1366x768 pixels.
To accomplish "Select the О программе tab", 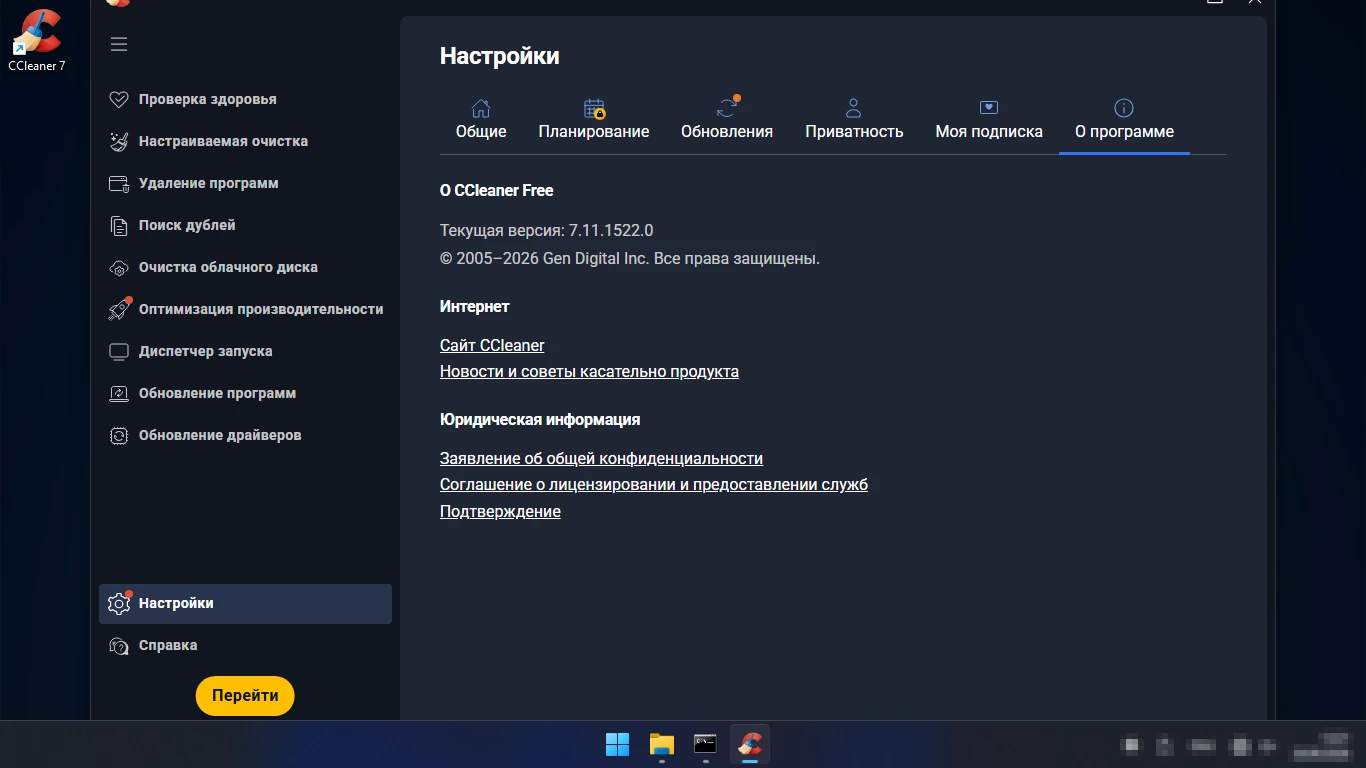I will click(x=1124, y=120).
